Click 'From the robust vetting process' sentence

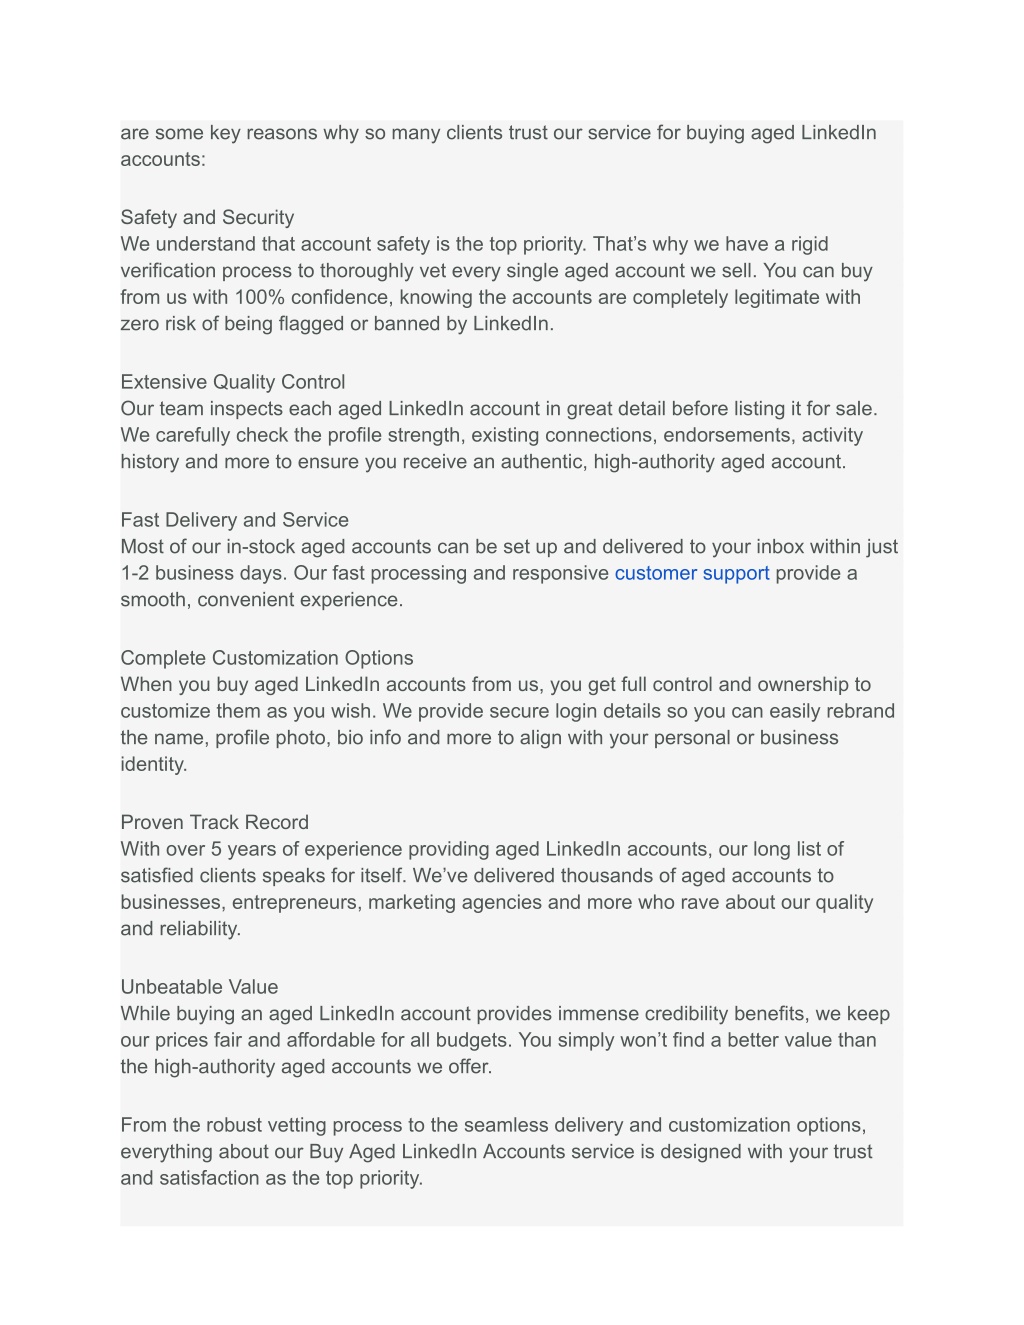494,1125
